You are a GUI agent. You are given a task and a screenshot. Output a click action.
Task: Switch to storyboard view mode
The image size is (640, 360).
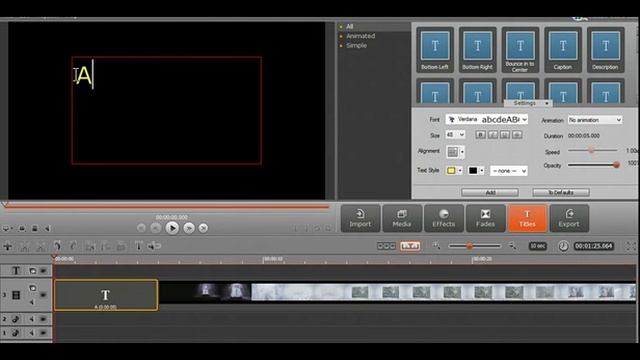386,246
